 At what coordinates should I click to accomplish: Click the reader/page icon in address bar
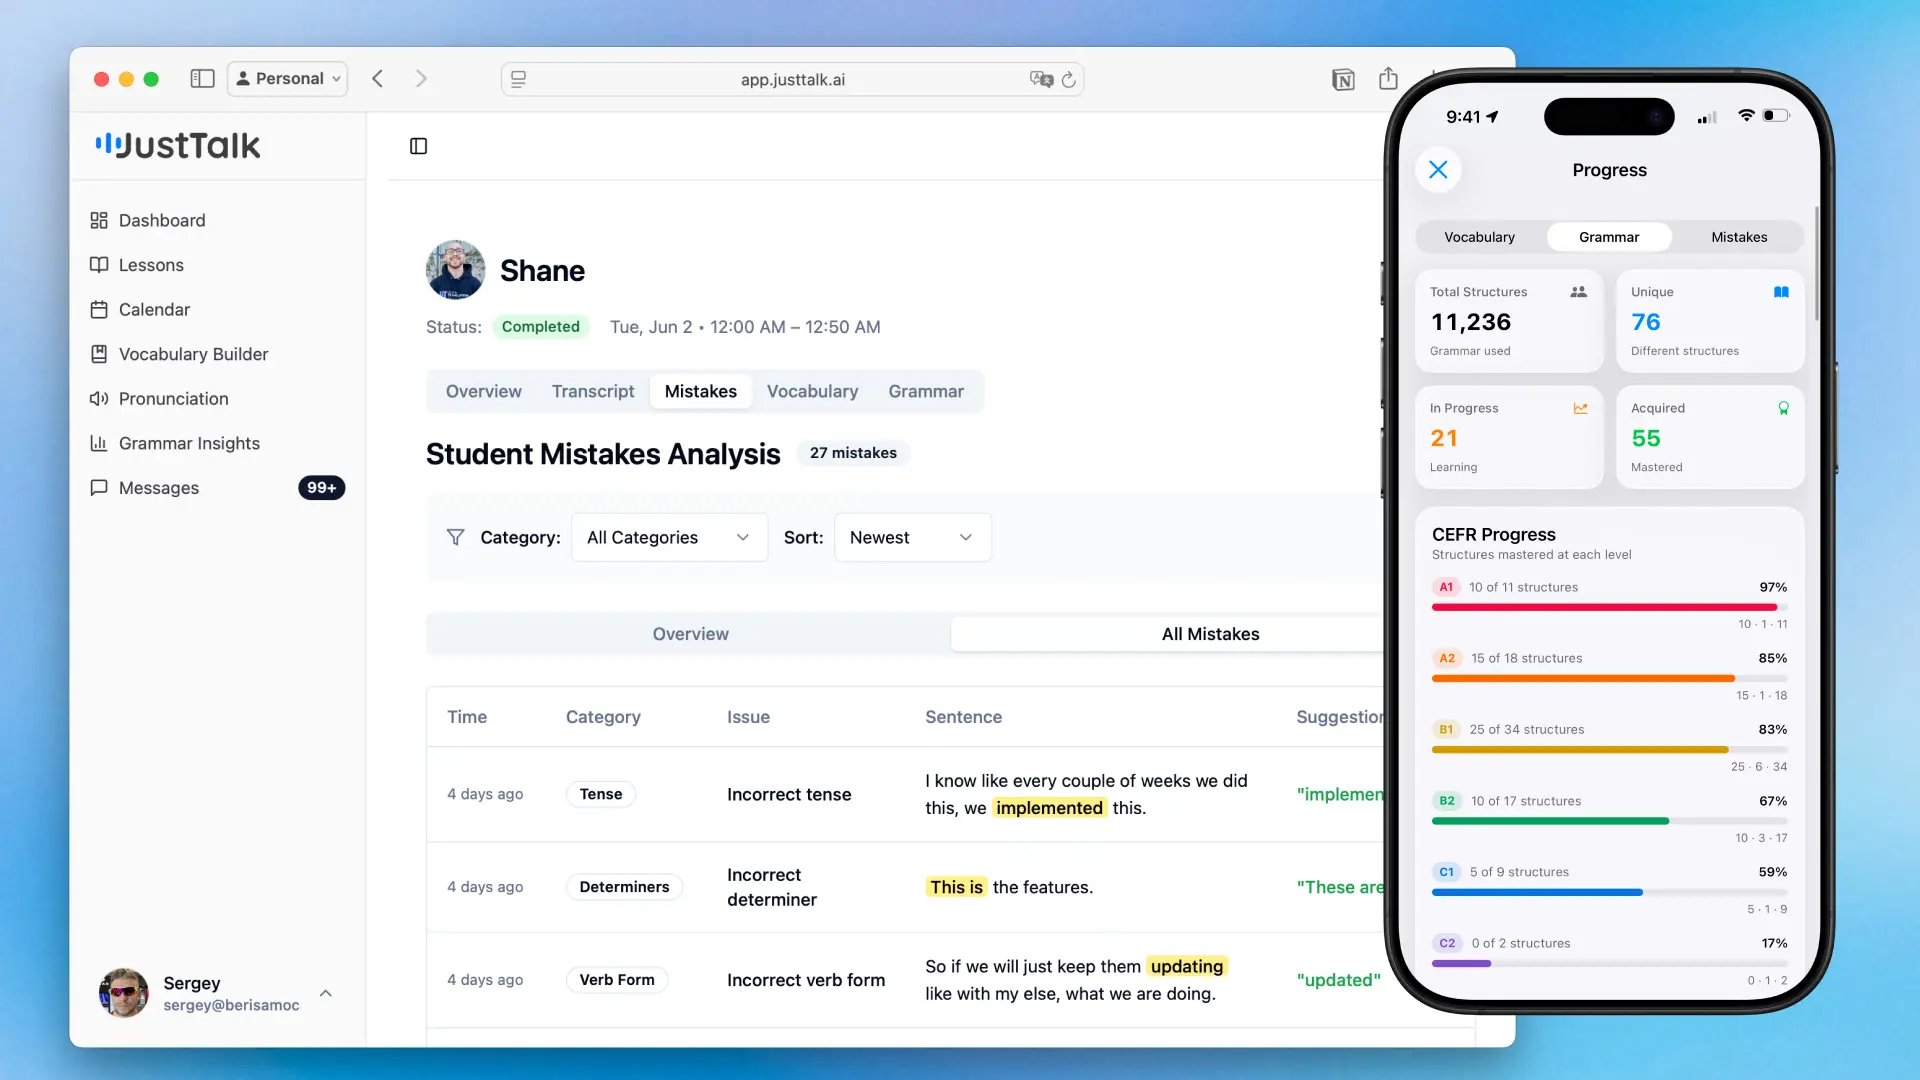click(518, 79)
